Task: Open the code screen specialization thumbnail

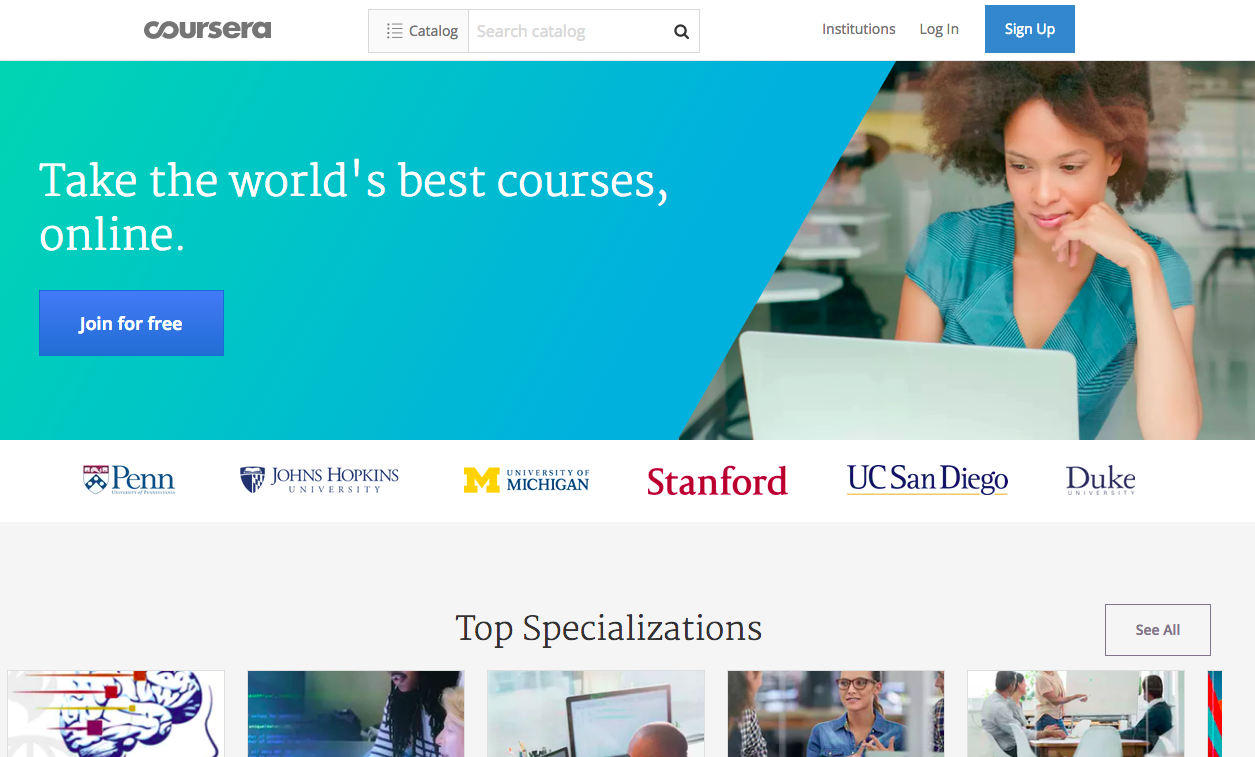Action: coord(355,713)
